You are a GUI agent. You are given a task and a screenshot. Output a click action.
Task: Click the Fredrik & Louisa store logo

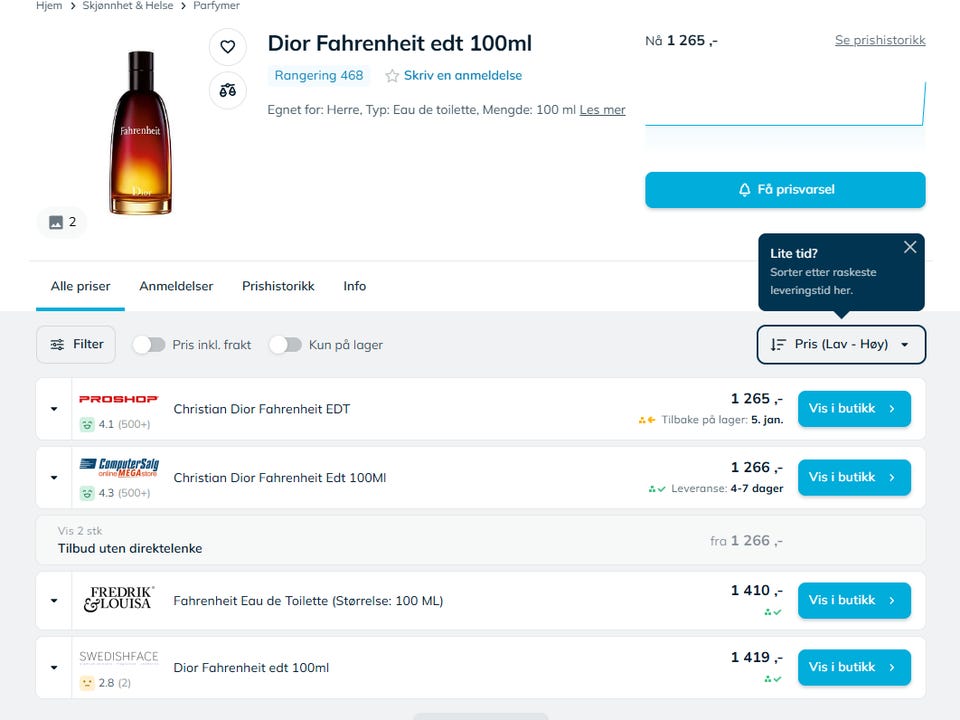119,600
